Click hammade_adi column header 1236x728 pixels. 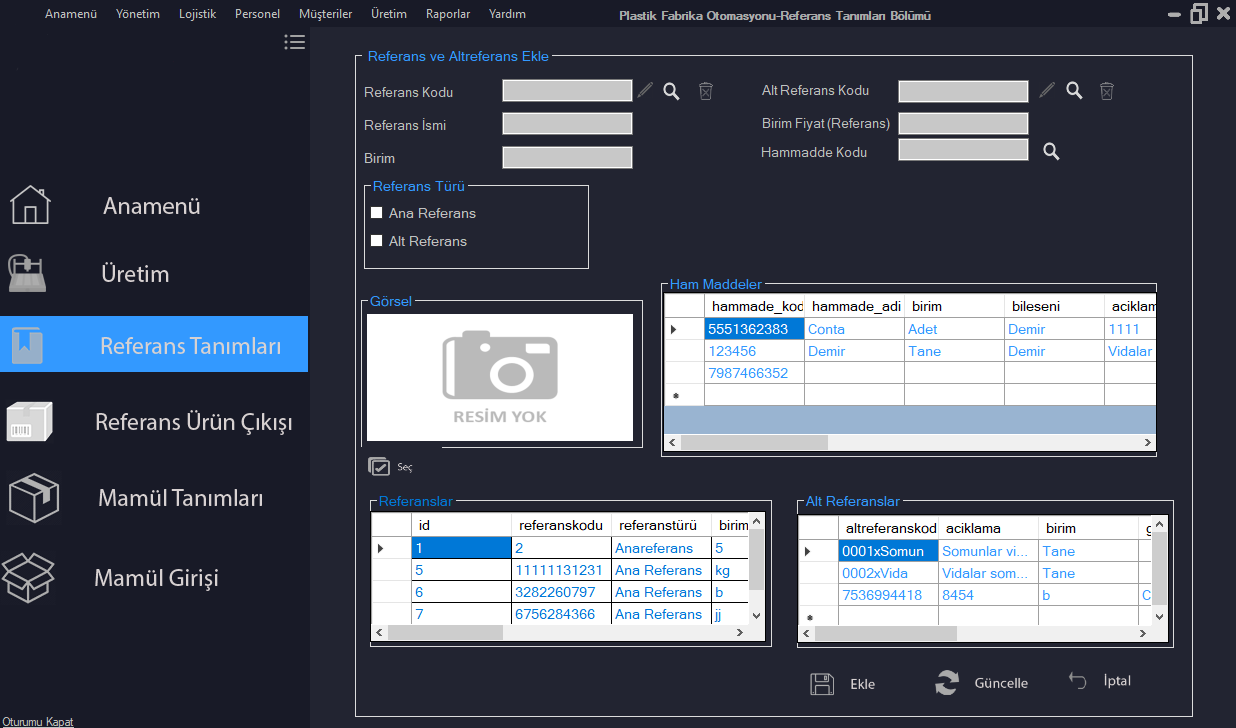(x=854, y=306)
